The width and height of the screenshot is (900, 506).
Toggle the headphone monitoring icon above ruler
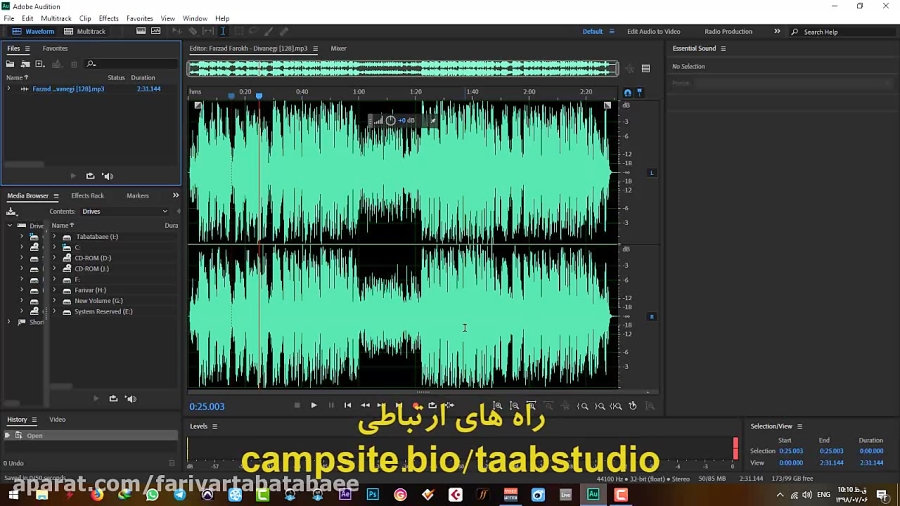click(627, 92)
